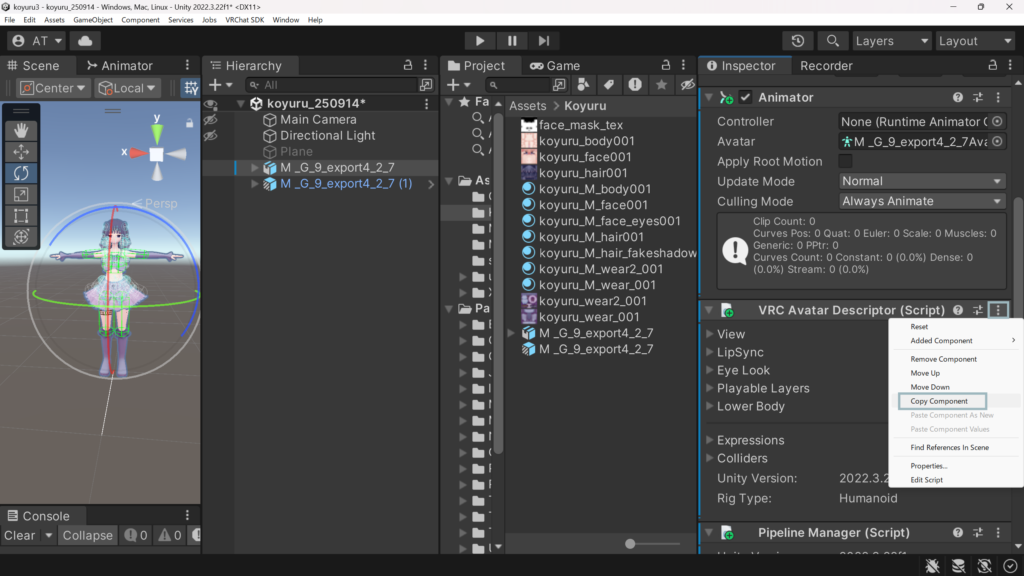
Task: Open Hierarchy create-object plus menu
Action: point(220,85)
